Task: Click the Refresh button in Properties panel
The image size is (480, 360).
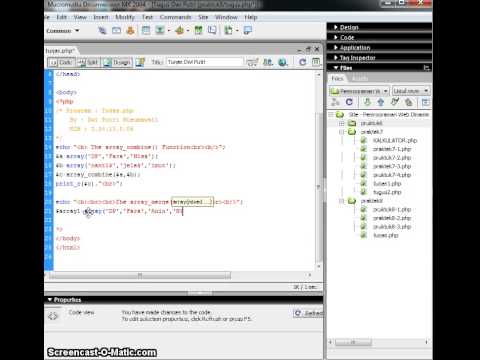Action: click(x=308, y=313)
